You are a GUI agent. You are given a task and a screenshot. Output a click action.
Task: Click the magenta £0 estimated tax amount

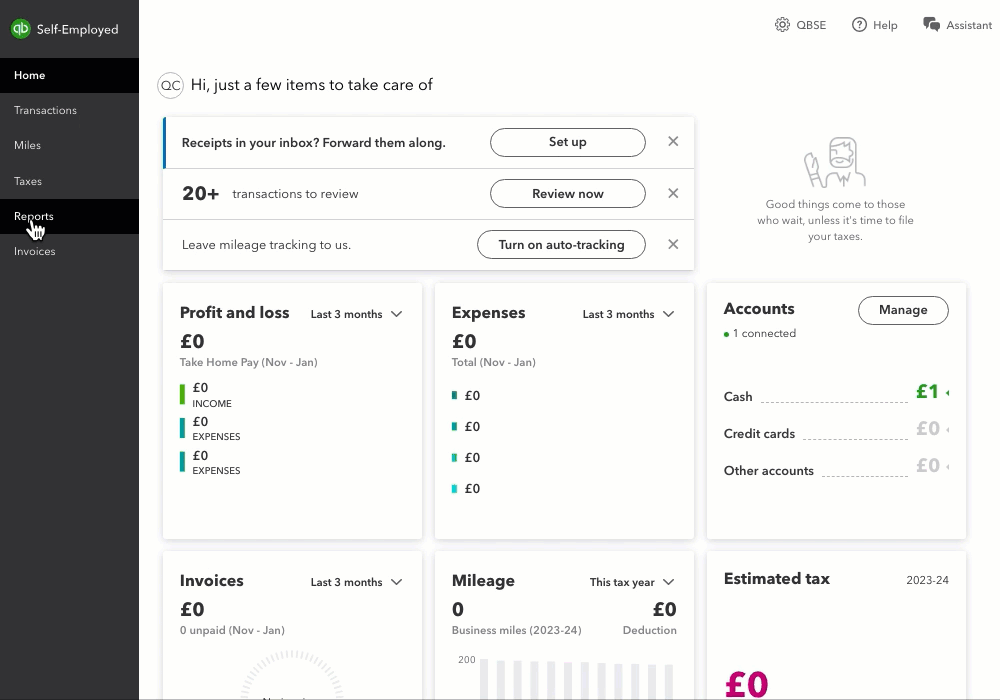pyautogui.click(x=747, y=684)
